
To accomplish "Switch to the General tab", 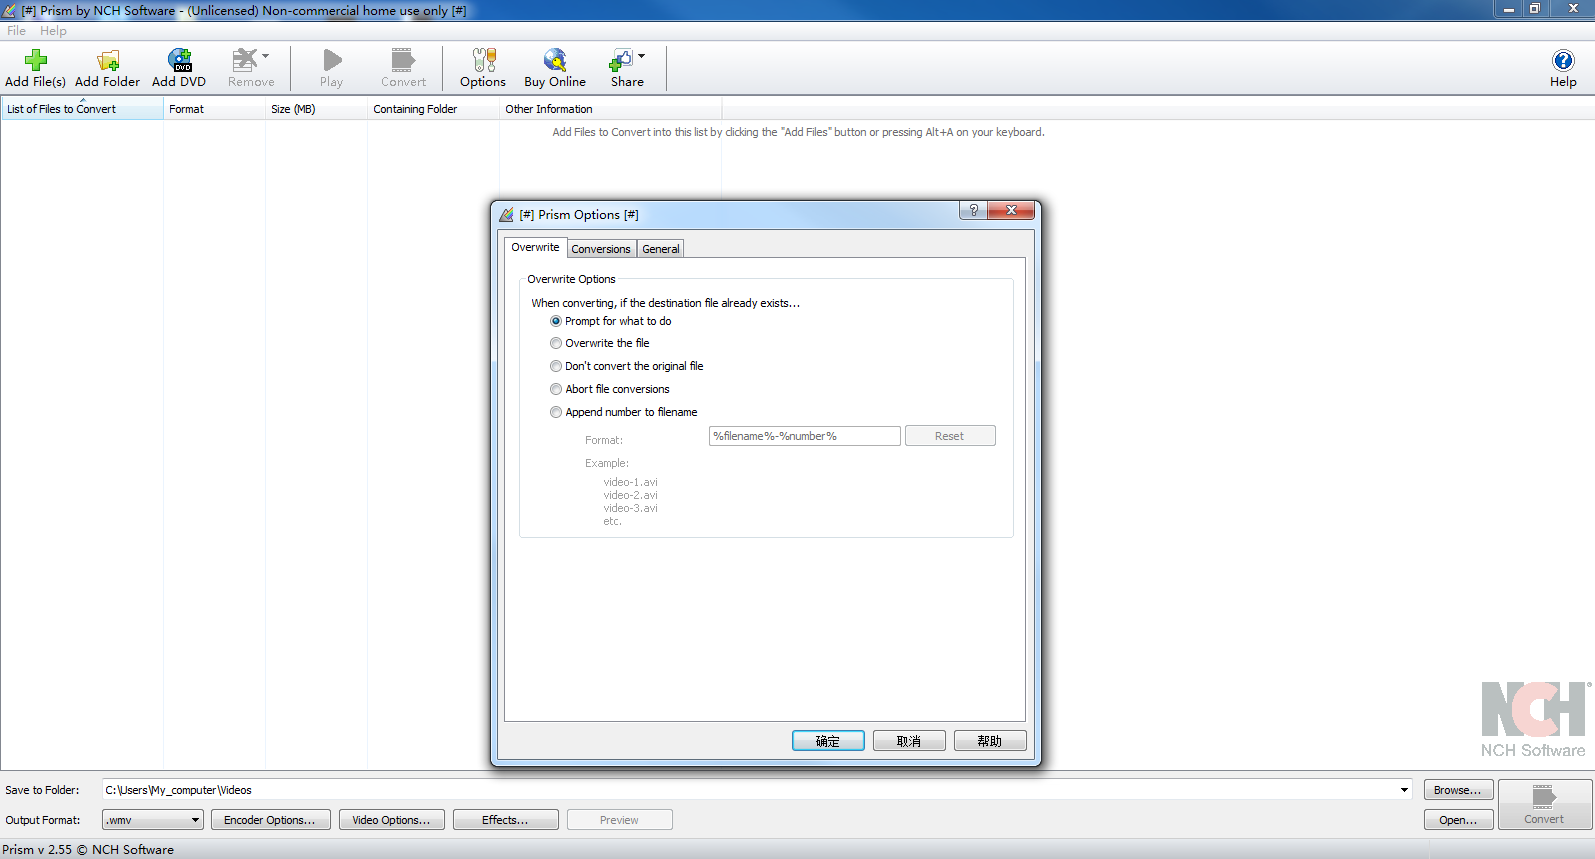I will pos(660,249).
